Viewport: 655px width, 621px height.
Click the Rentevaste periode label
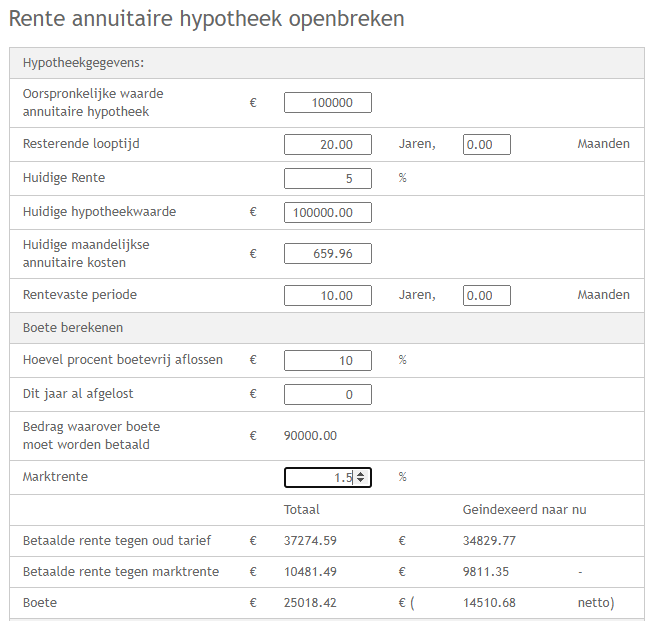point(80,295)
